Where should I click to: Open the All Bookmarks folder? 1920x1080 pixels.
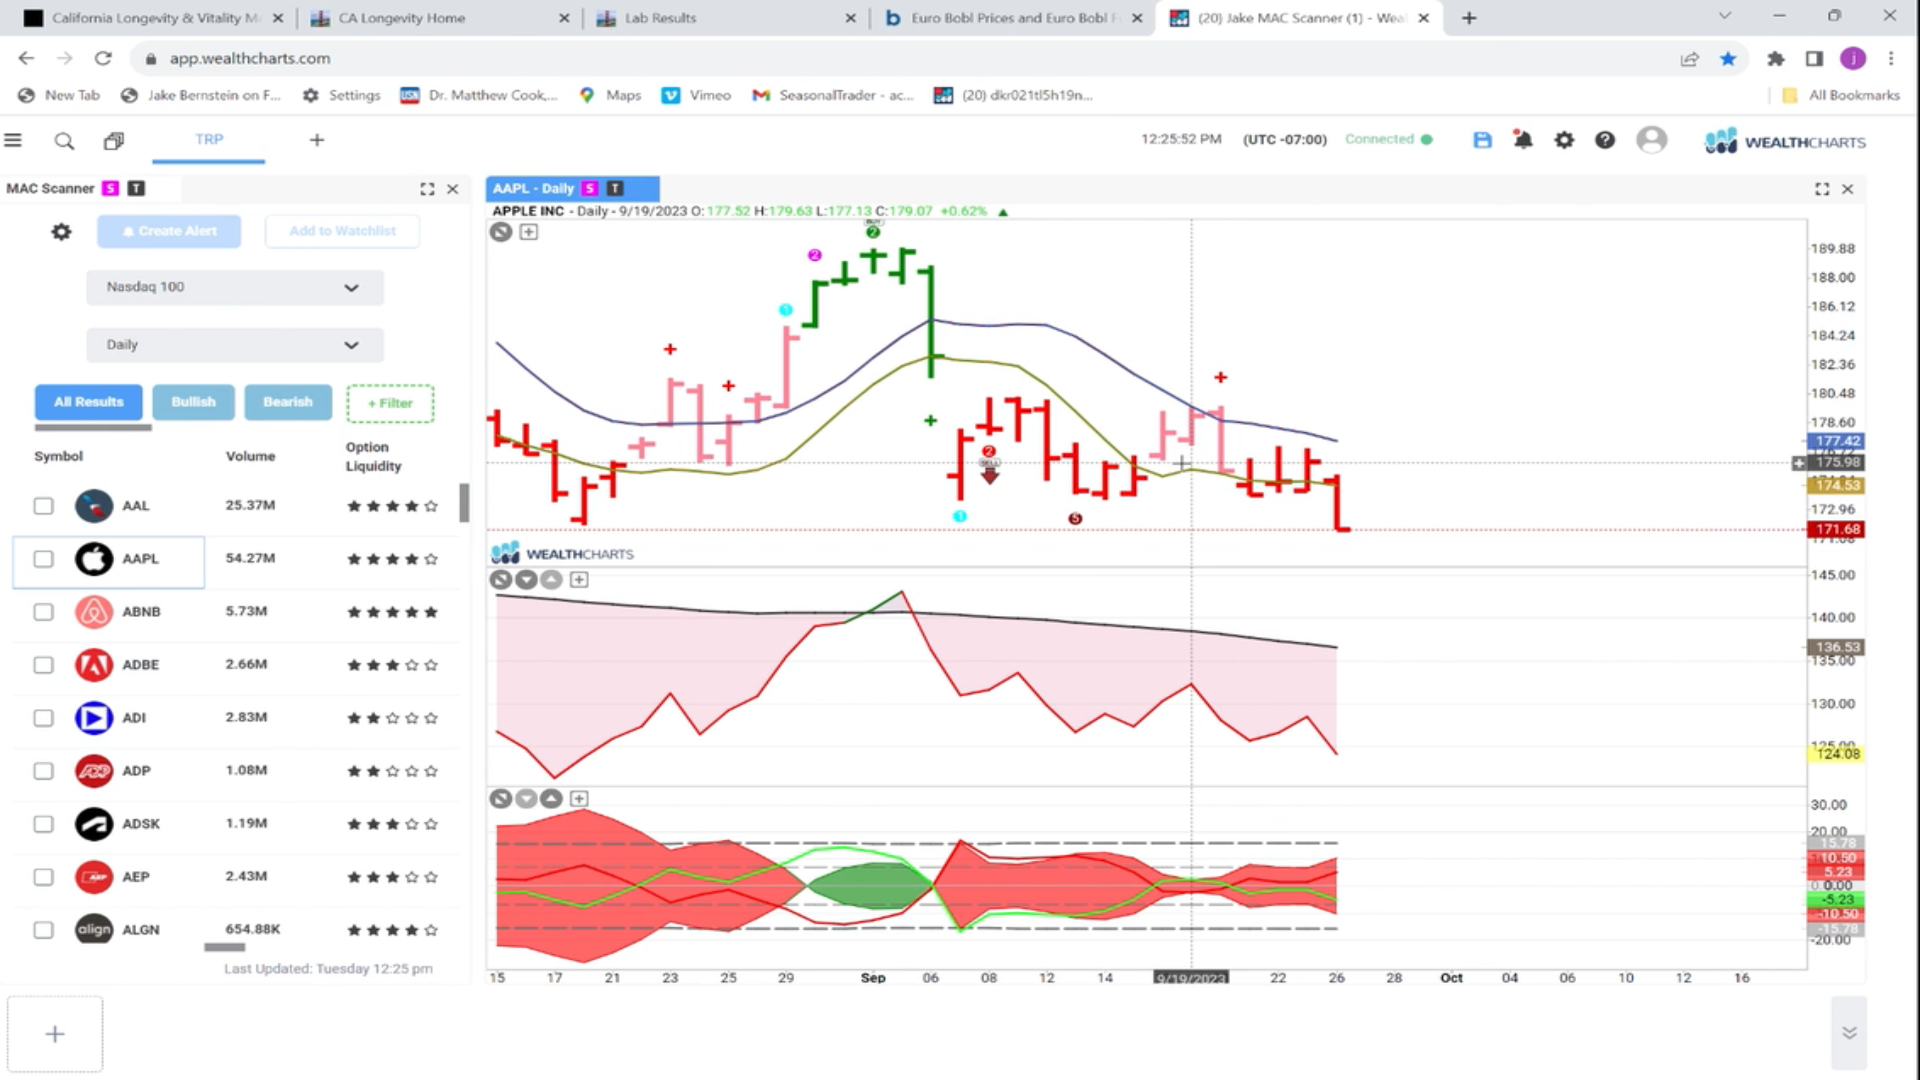(x=1841, y=95)
